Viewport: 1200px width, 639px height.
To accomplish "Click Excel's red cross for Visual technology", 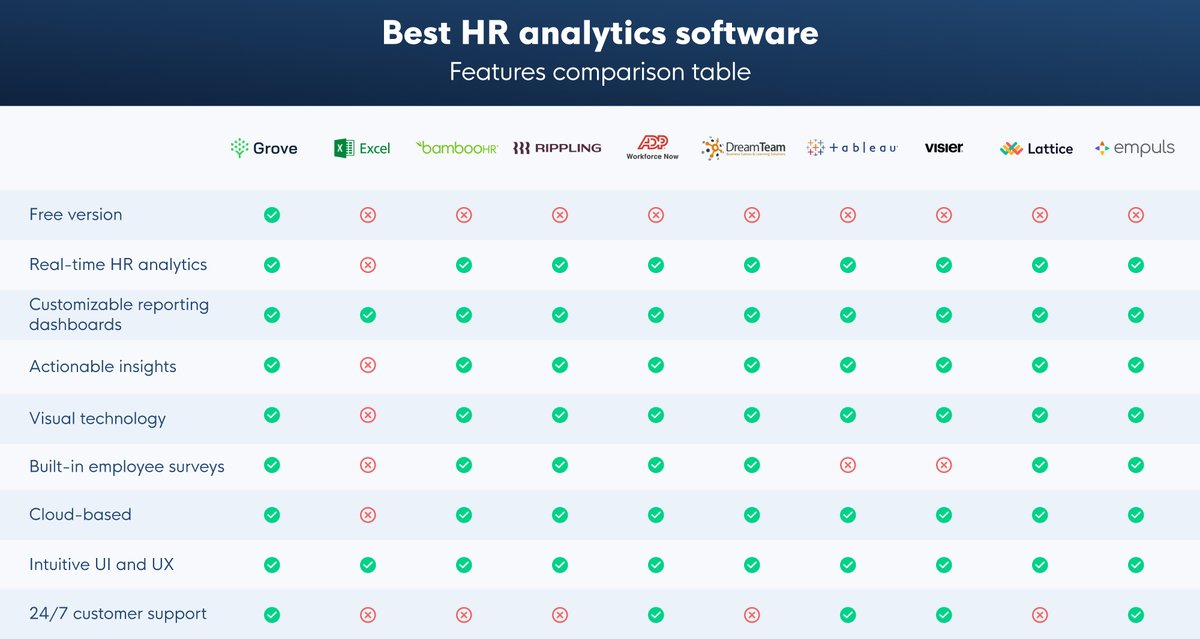I will (x=368, y=415).
